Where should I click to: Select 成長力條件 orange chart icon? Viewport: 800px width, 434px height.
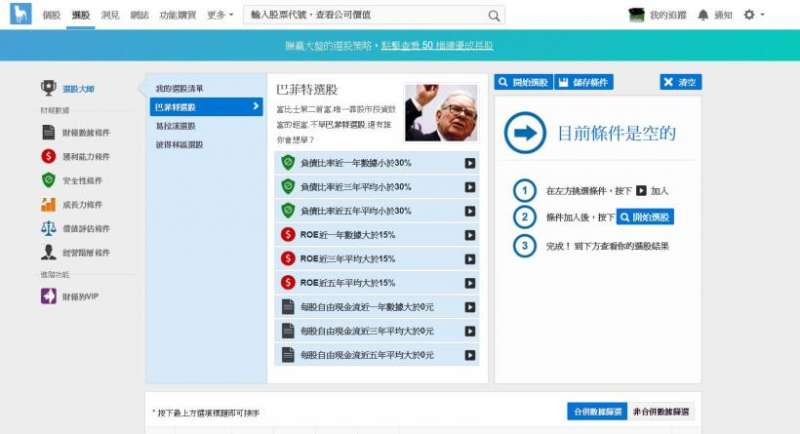pos(48,204)
